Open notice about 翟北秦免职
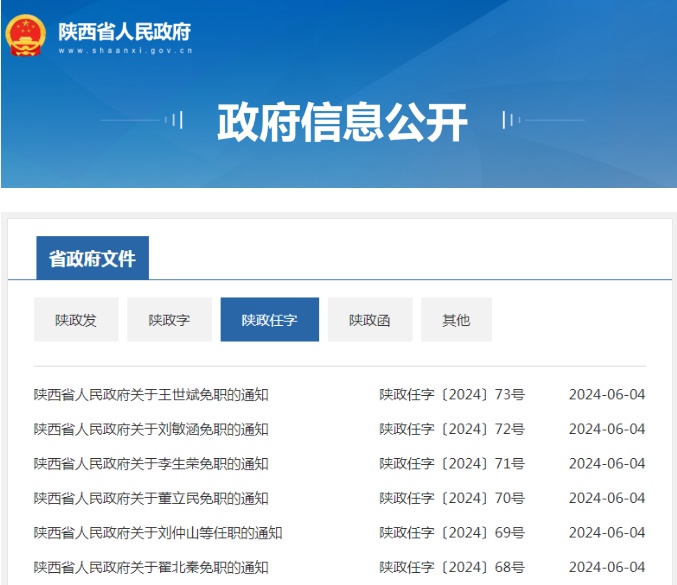677x585 pixels. pos(151,567)
